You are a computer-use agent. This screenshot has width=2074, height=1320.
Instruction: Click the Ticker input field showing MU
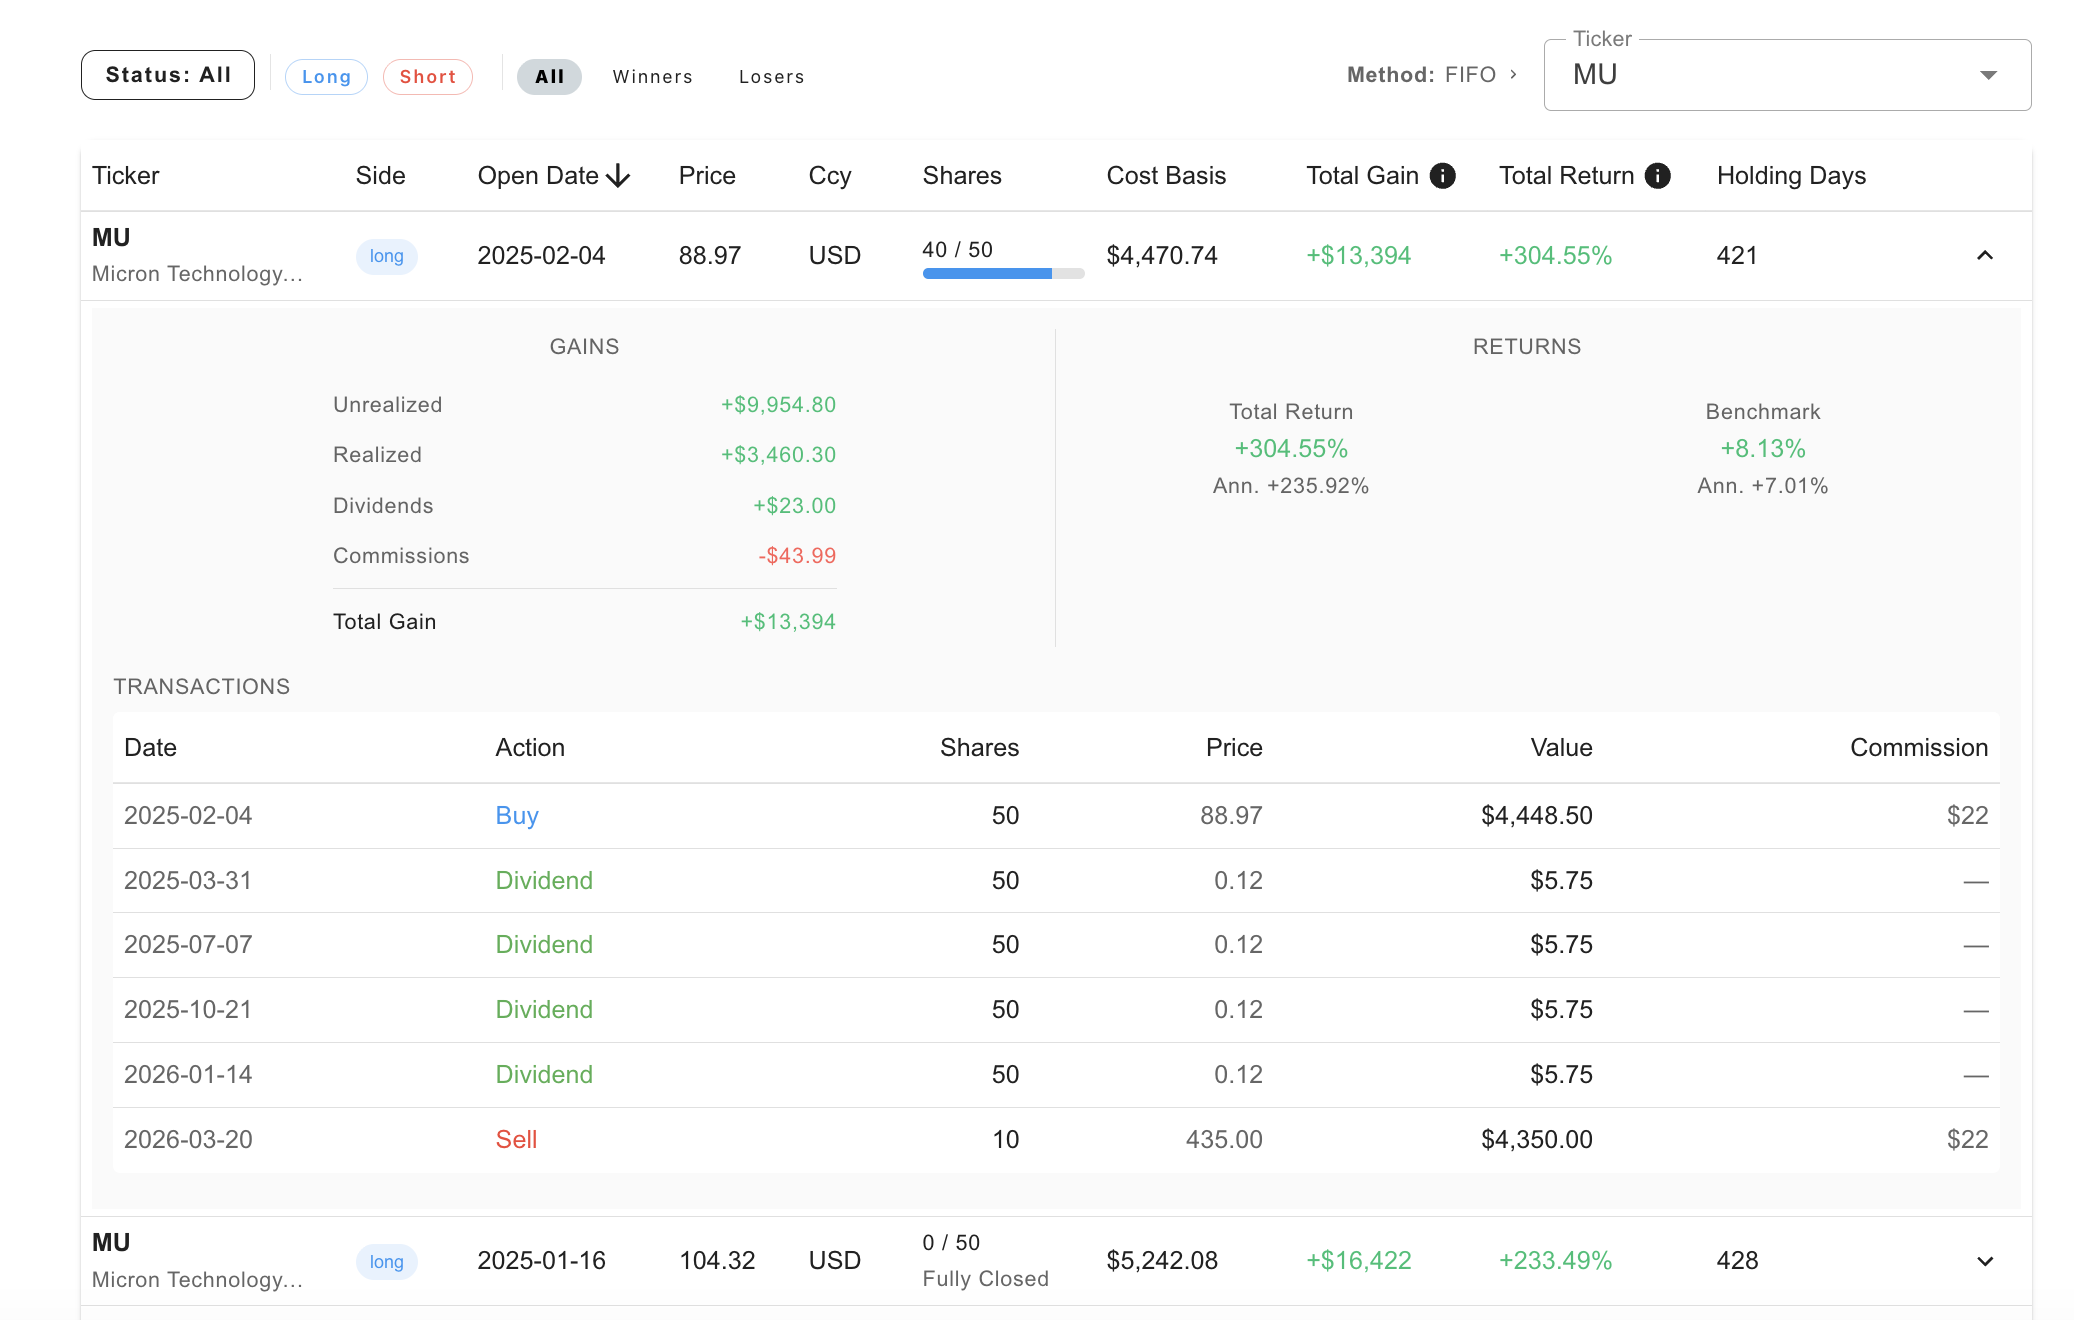pyautogui.click(x=1760, y=75)
